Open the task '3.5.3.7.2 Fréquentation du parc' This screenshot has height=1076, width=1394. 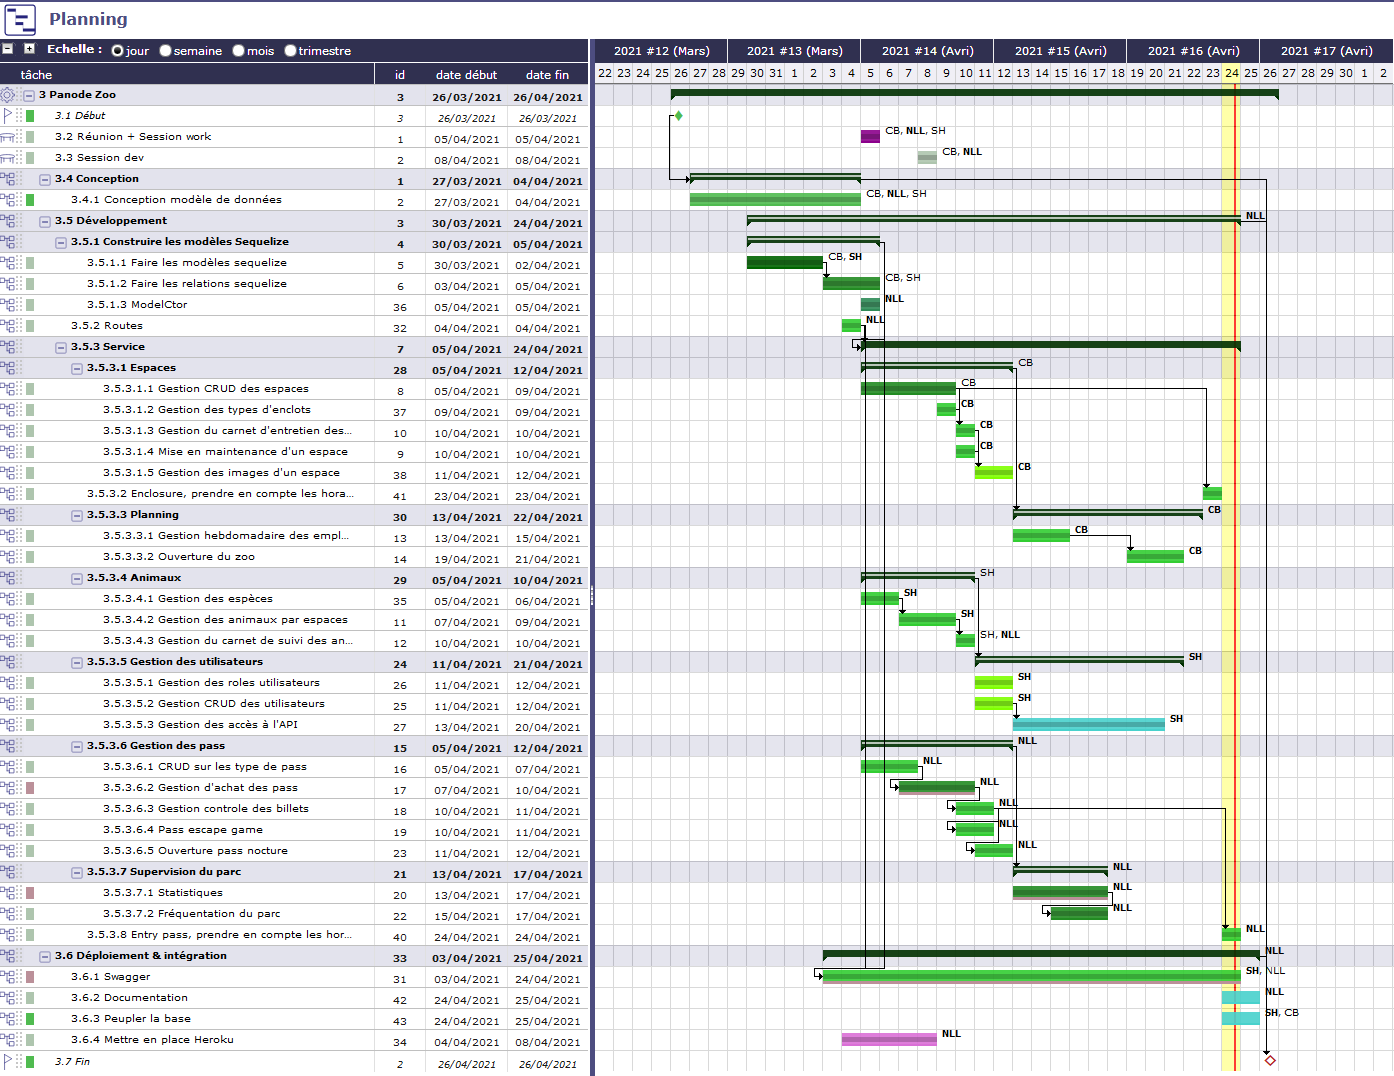coord(191,914)
